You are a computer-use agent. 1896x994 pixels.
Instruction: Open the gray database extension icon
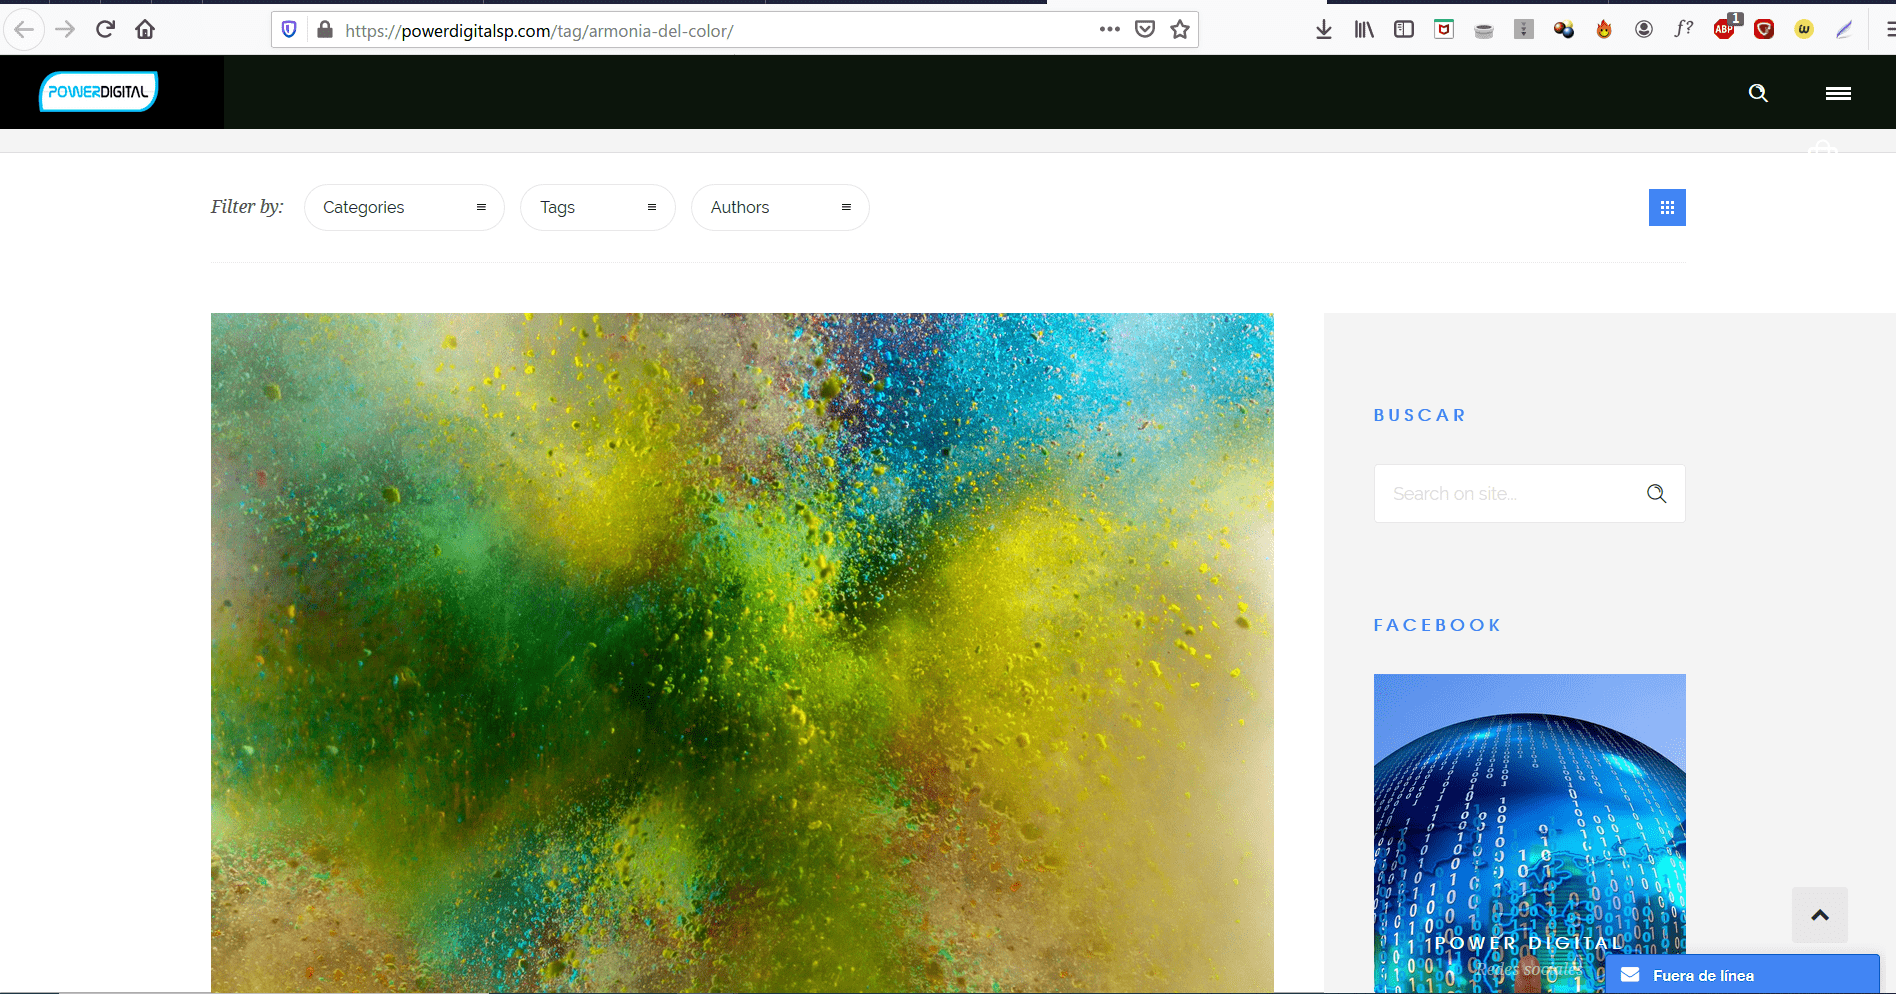1484,30
